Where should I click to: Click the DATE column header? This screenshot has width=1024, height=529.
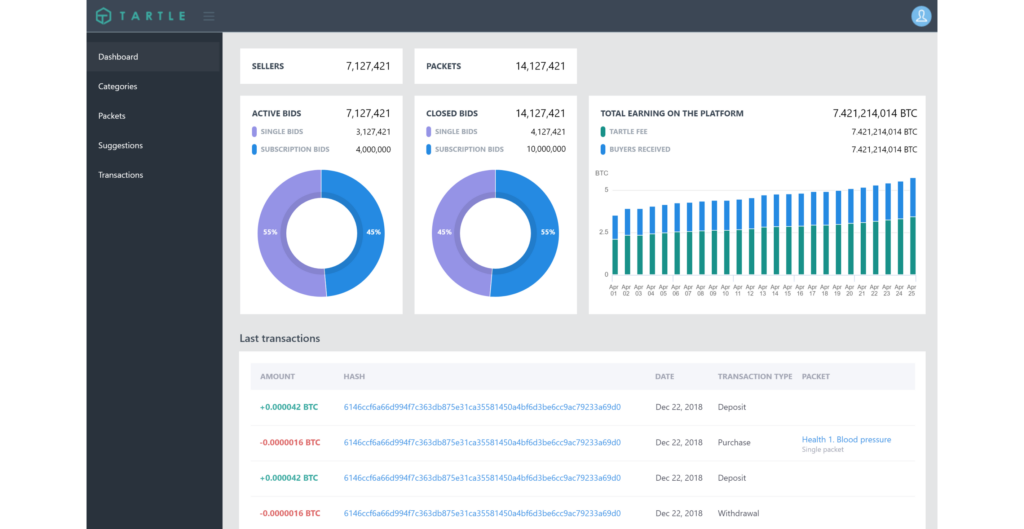click(665, 377)
